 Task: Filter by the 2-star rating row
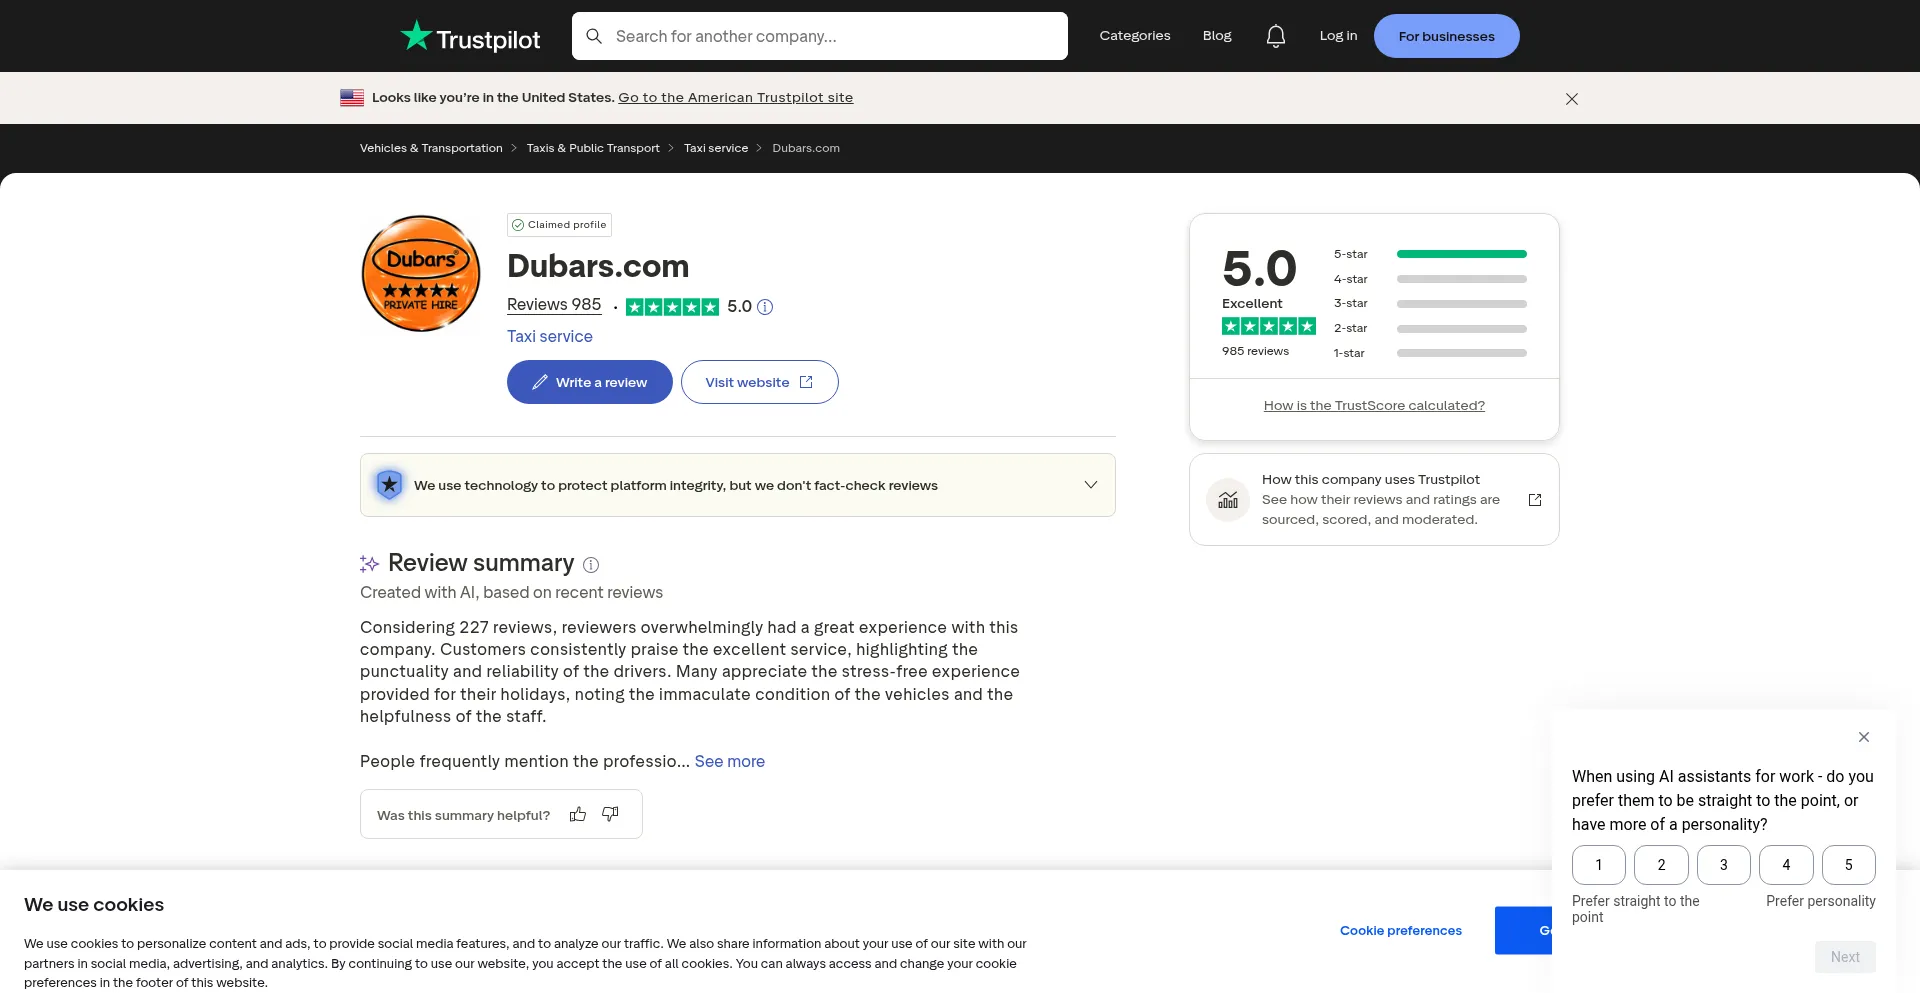(1430, 328)
